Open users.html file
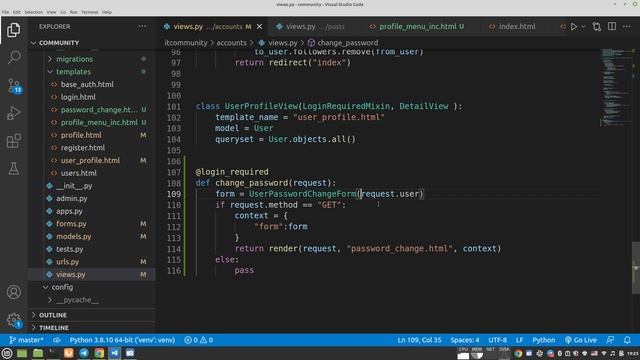This screenshot has width=640, height=360. [x=92, y=173]
